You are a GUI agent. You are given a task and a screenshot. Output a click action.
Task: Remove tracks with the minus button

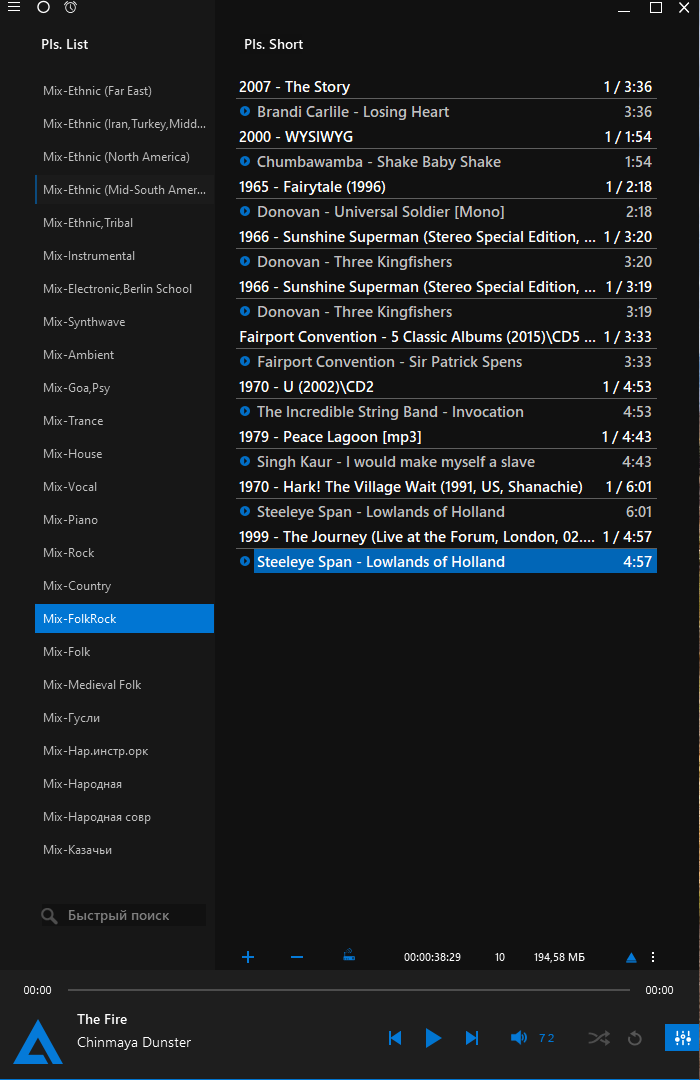pyautogui.click(x=297, y=957)
